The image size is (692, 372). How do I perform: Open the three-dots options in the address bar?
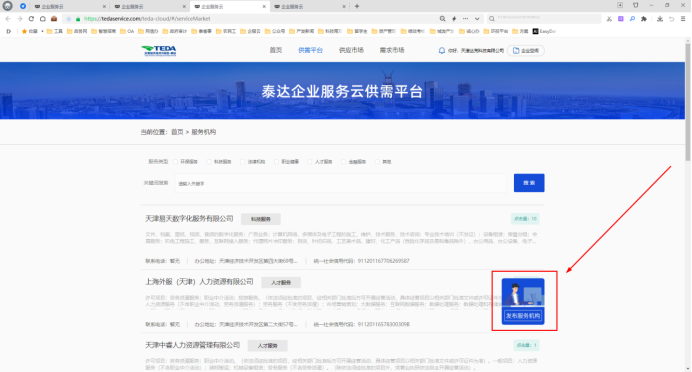[x=465, y=19]
